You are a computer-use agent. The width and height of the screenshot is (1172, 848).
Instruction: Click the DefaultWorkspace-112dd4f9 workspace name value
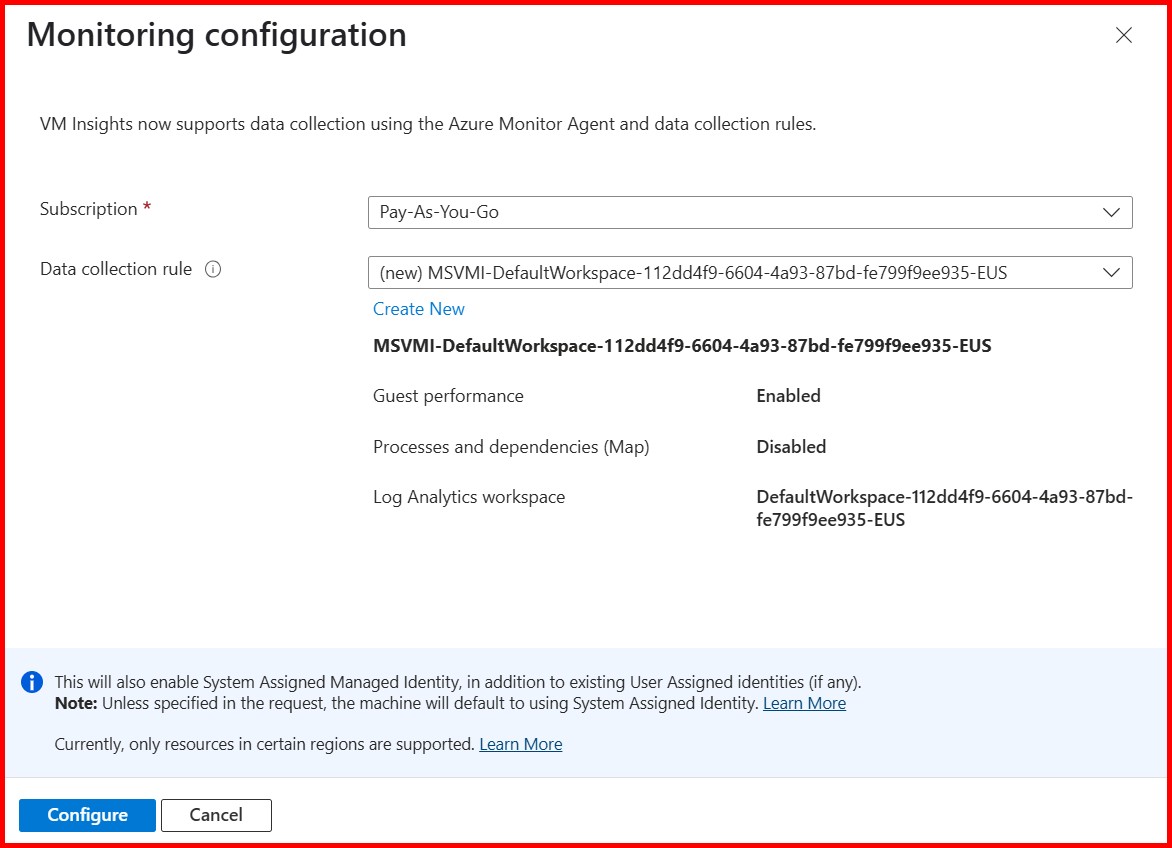pyautogui.click(x=944, y=508)
